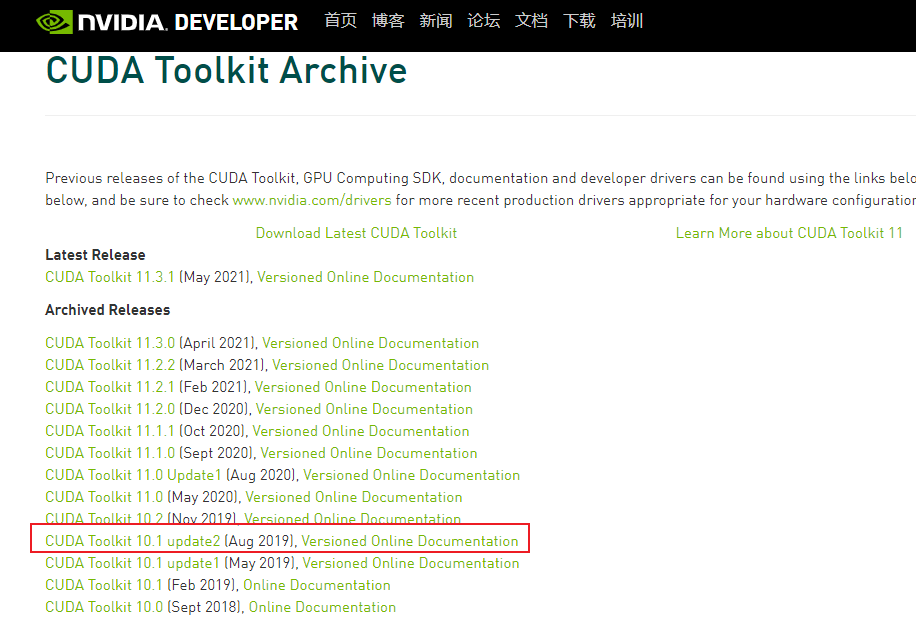Screen dimensions: 916x620
Task: Click the Latest Release heading text
Action: pyautogui.click(x=95, y=255)
